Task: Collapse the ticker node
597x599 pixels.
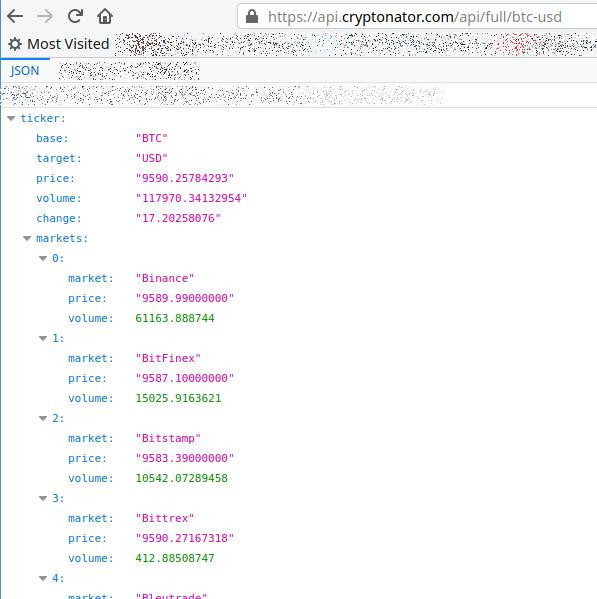Action: tap(11, 119)
